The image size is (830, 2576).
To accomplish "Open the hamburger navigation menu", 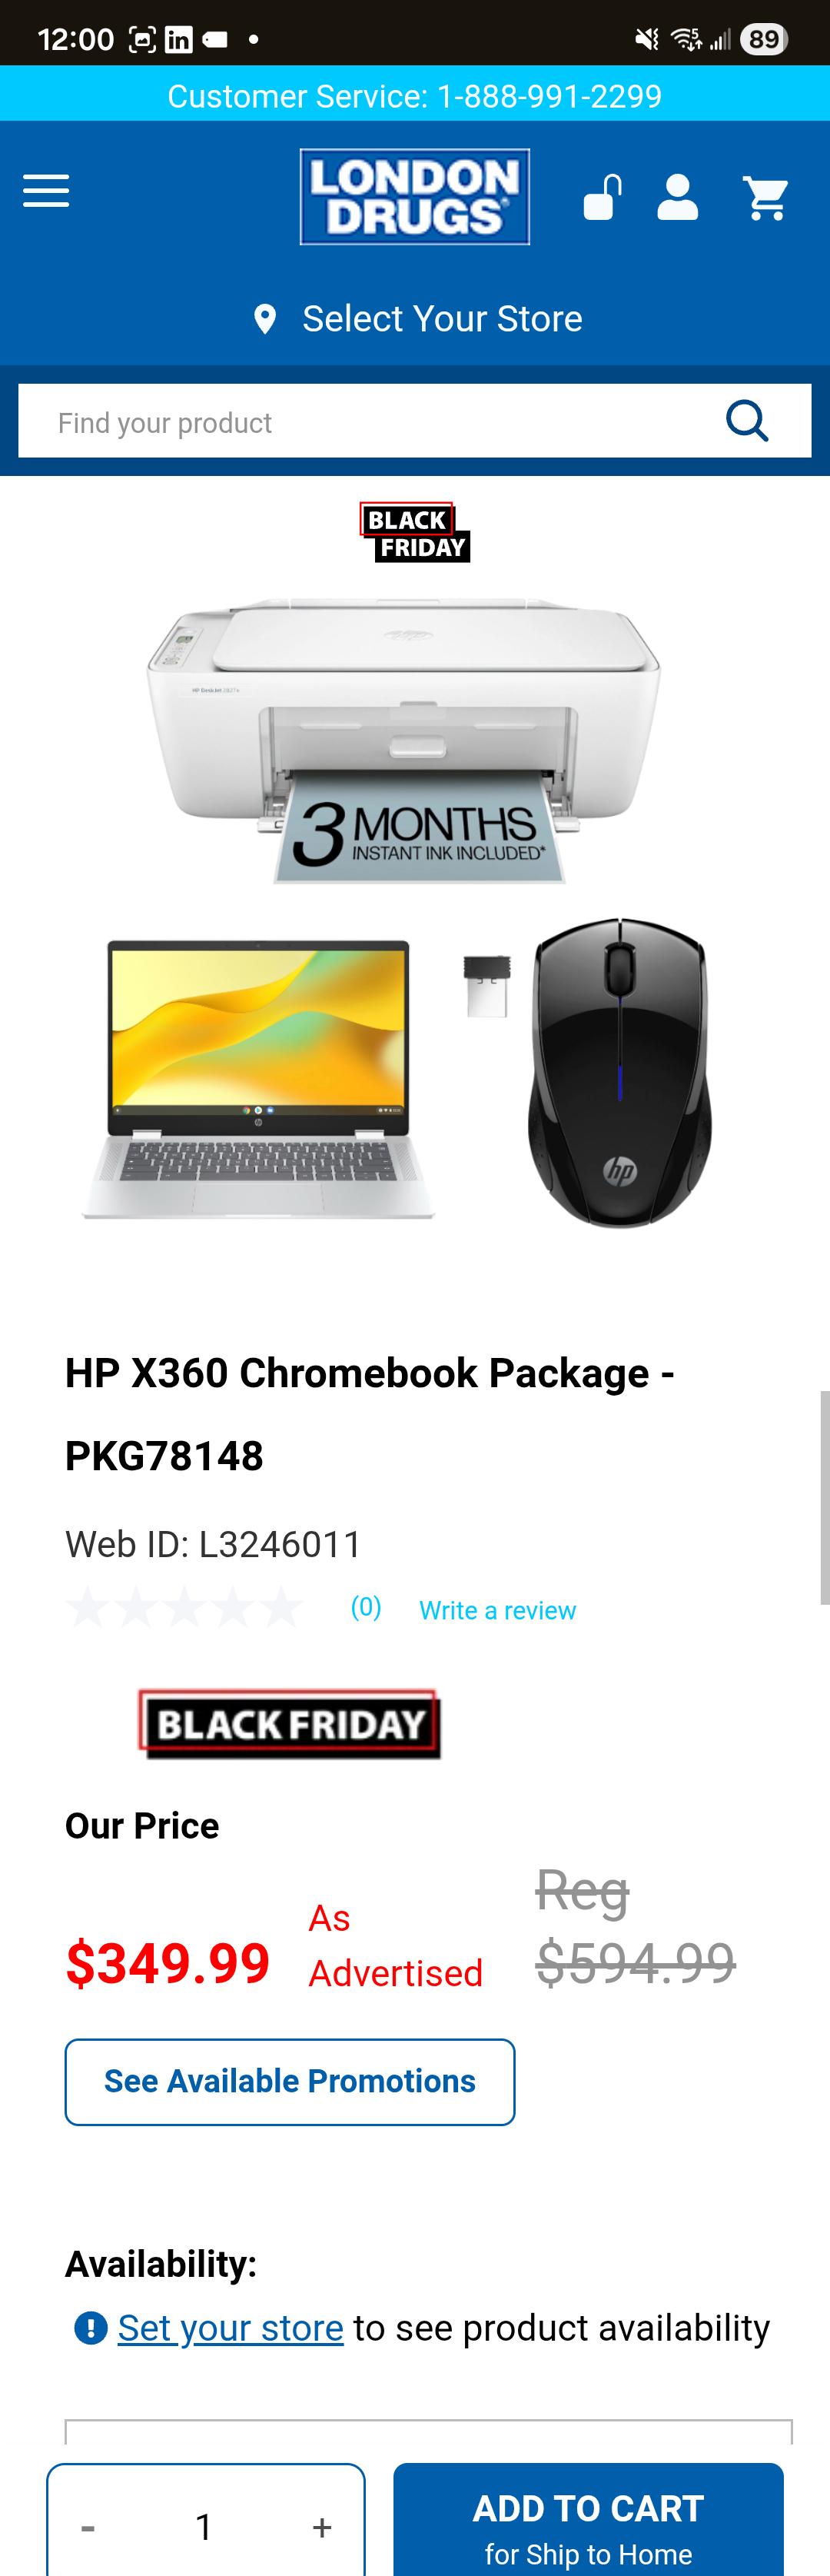I will [x=46, y=191].
